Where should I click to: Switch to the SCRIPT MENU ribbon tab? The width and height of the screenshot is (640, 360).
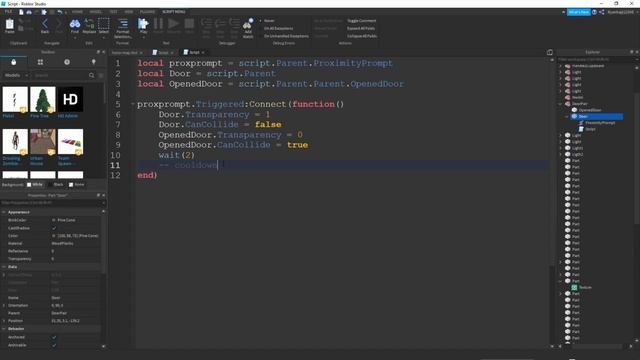click(x=174, y=12)
